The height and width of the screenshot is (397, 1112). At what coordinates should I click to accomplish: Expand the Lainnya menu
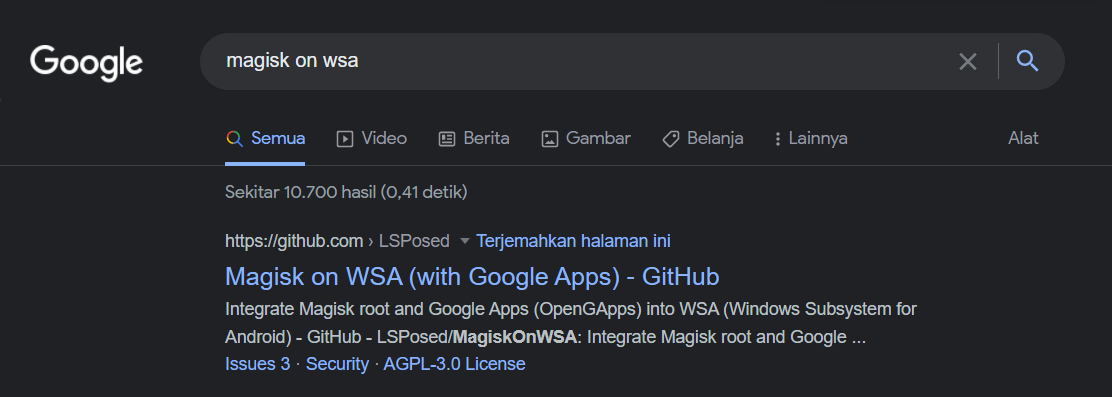click(x=811, y=139)
